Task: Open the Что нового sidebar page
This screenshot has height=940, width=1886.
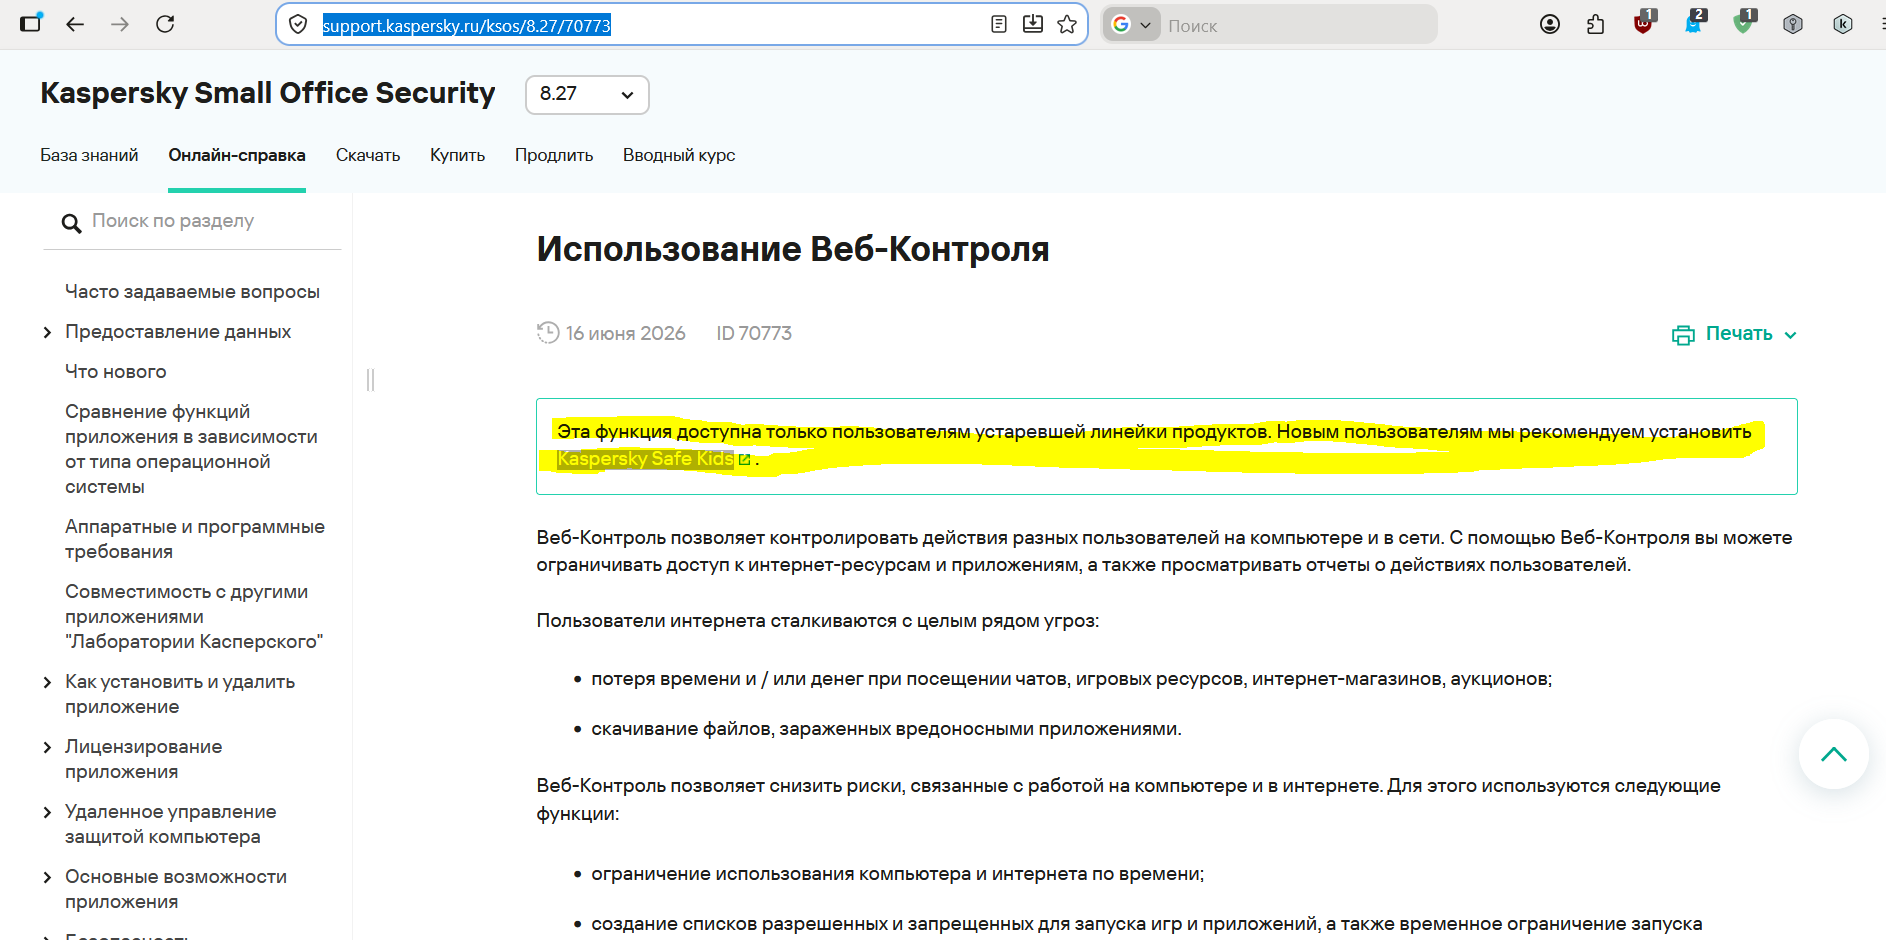Action: pos(116,372)
